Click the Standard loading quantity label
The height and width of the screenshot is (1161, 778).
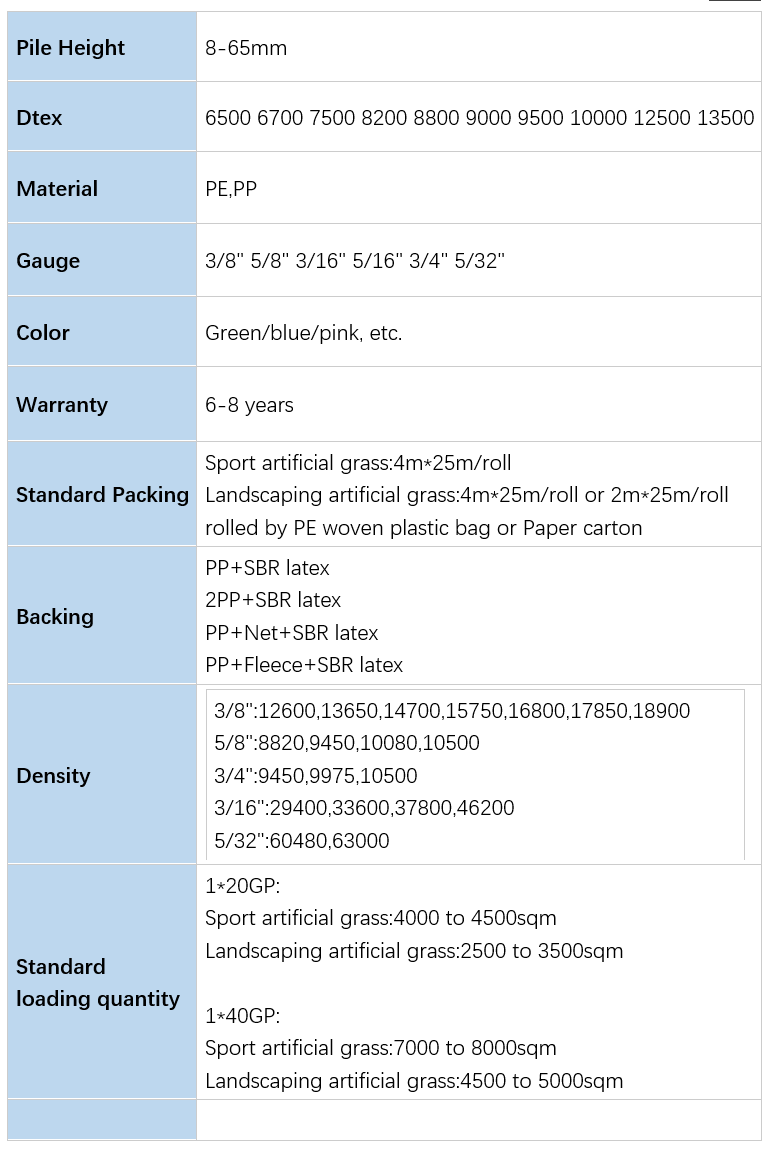(98, 983)
